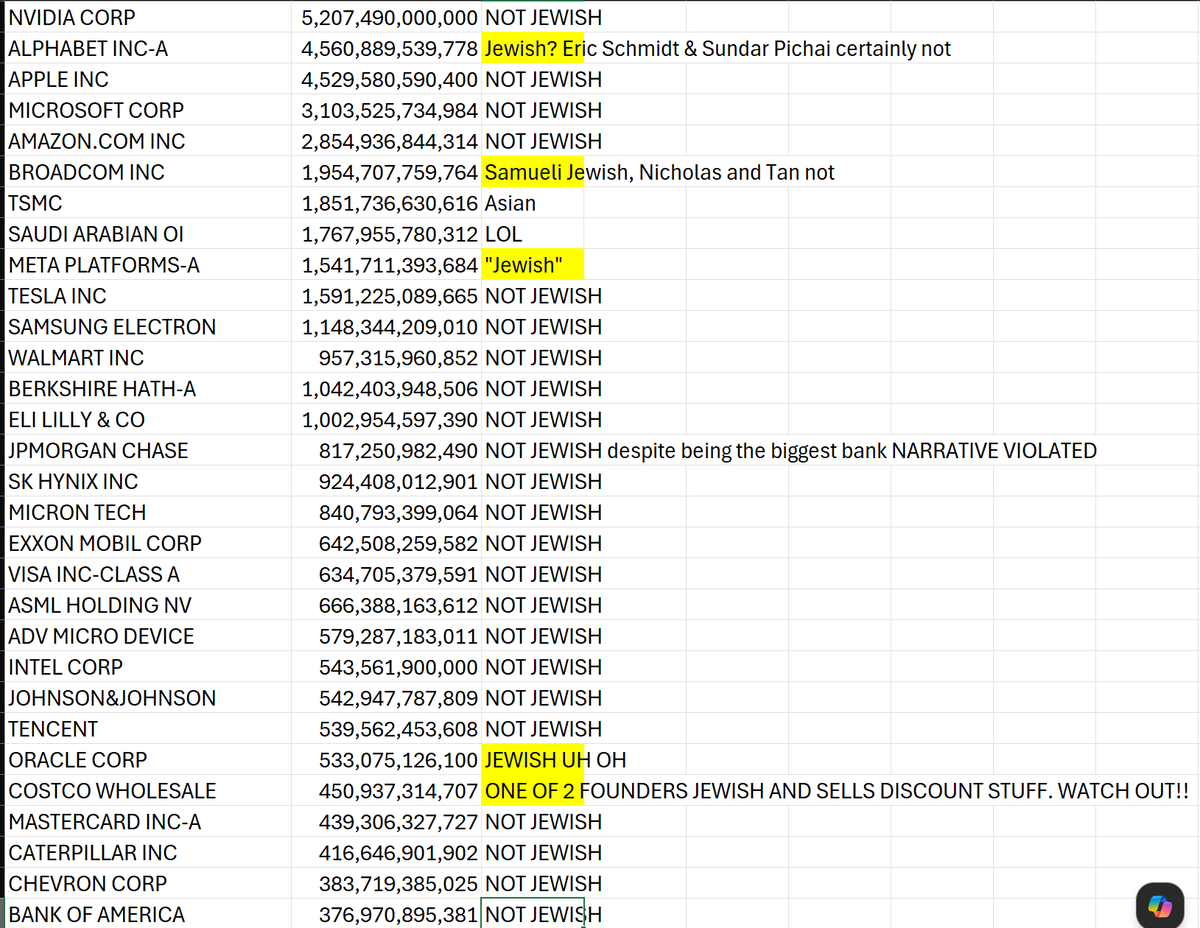Select the value 450,937,314,707

coord(399,791)
